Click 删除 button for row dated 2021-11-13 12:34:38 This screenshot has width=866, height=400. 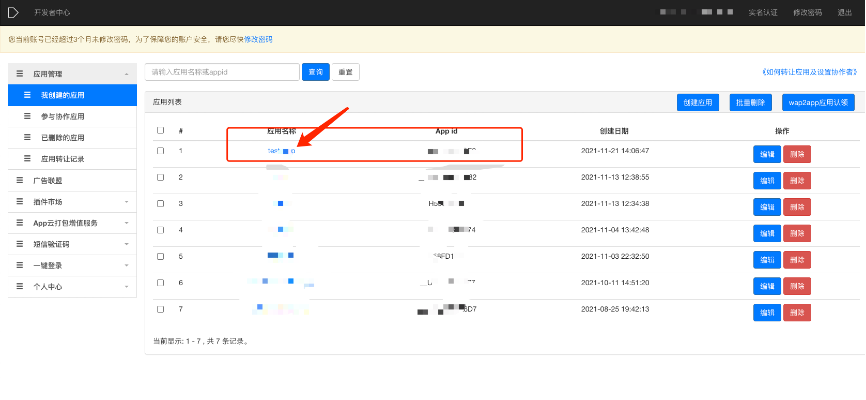click(x=797, y=207)
